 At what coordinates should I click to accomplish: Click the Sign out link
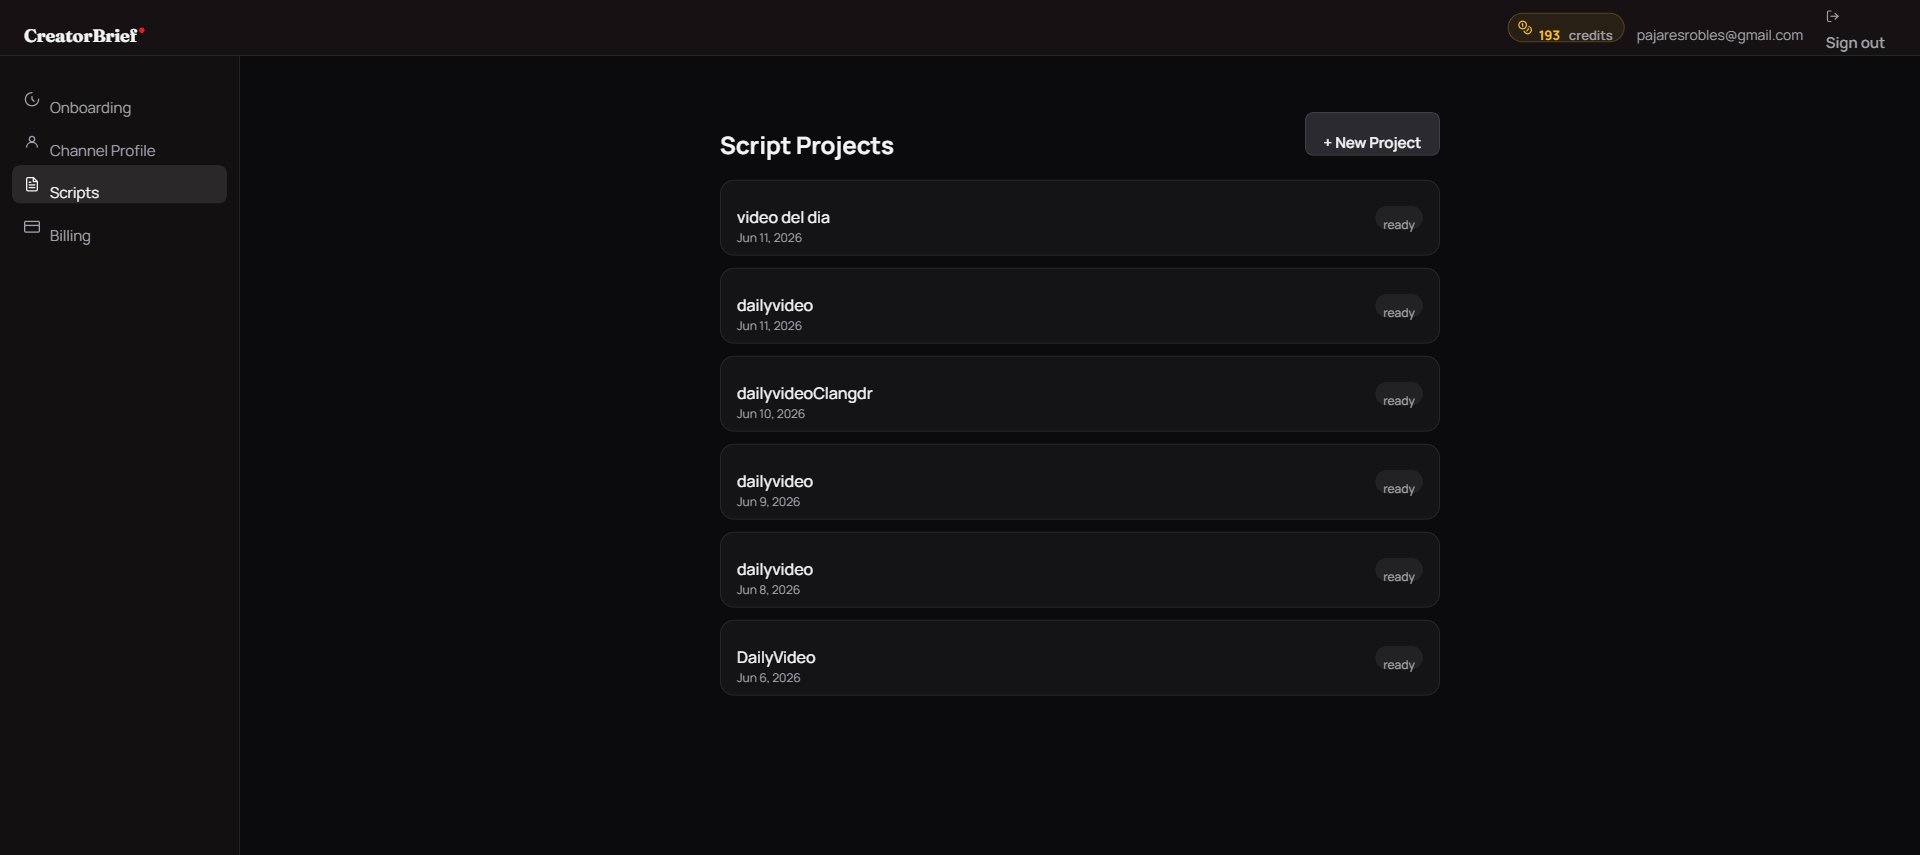click(1855, 42)
